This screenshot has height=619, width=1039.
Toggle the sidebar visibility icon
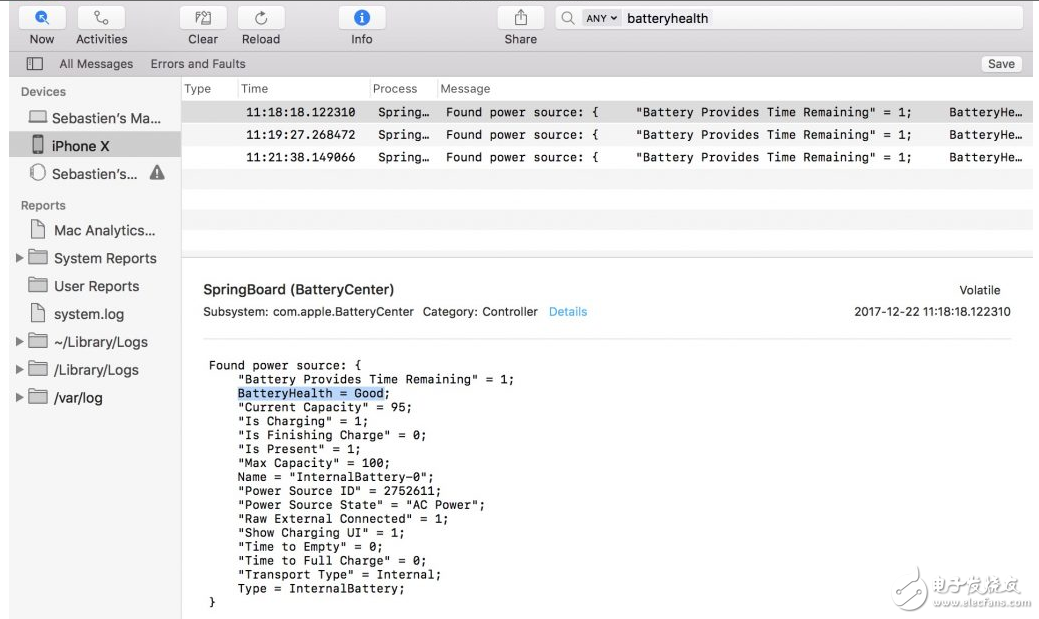(35, 64)
